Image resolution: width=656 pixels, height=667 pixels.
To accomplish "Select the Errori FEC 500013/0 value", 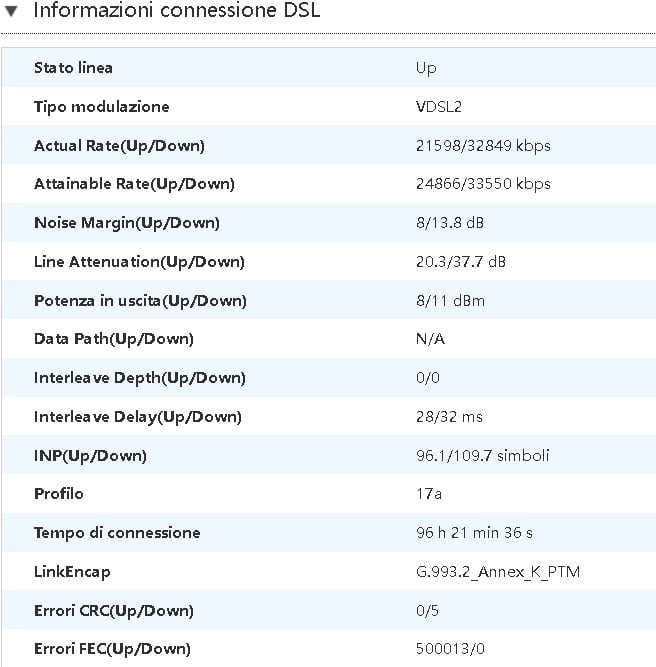I will pyautogui.click(x=450, y=649).
